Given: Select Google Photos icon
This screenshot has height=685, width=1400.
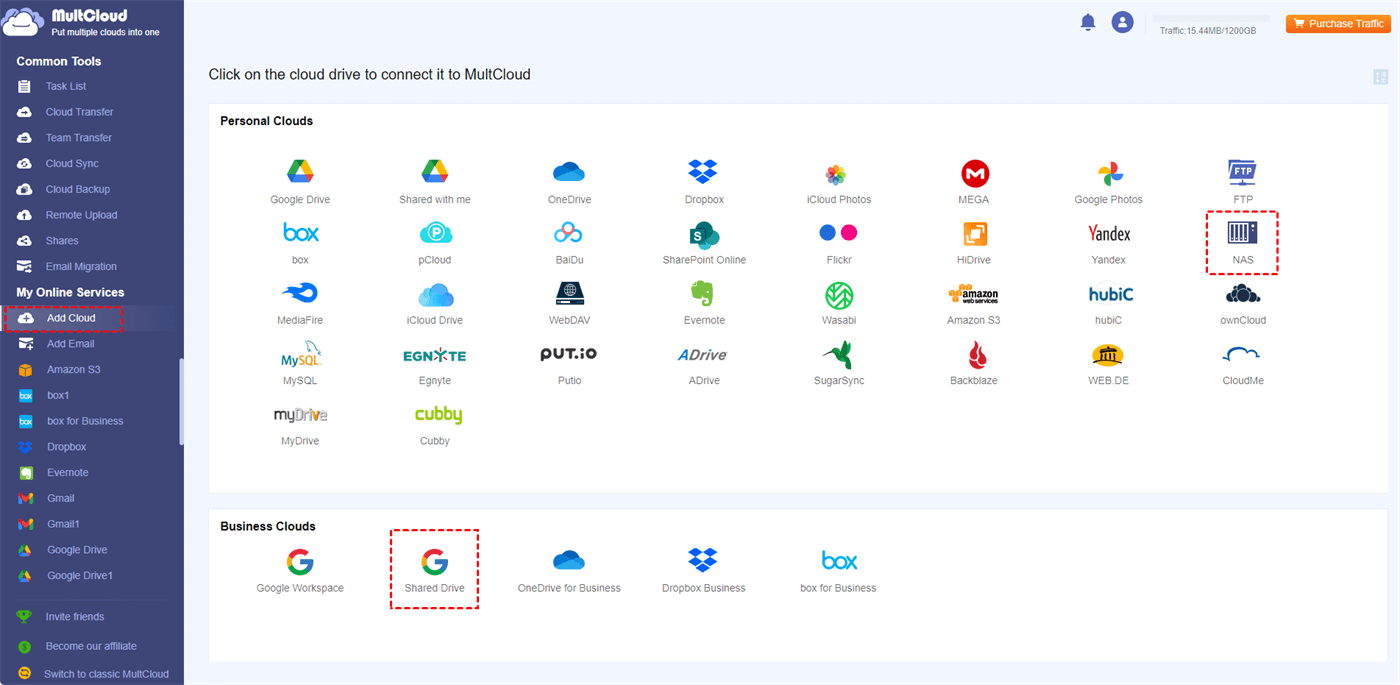Looking at the screenshot, I should (1110, 173).
